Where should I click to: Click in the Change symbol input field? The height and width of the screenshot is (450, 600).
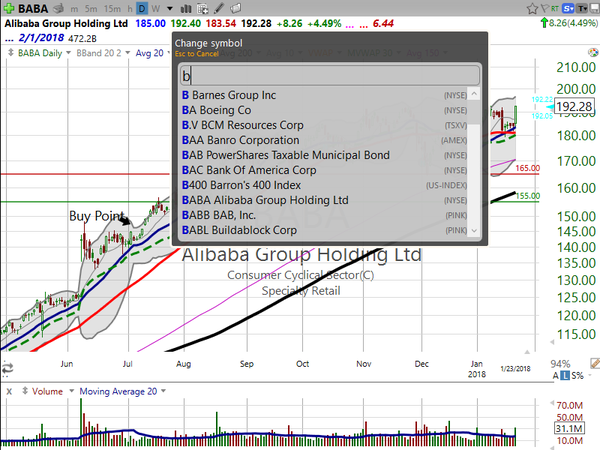[x=330, y=75]
